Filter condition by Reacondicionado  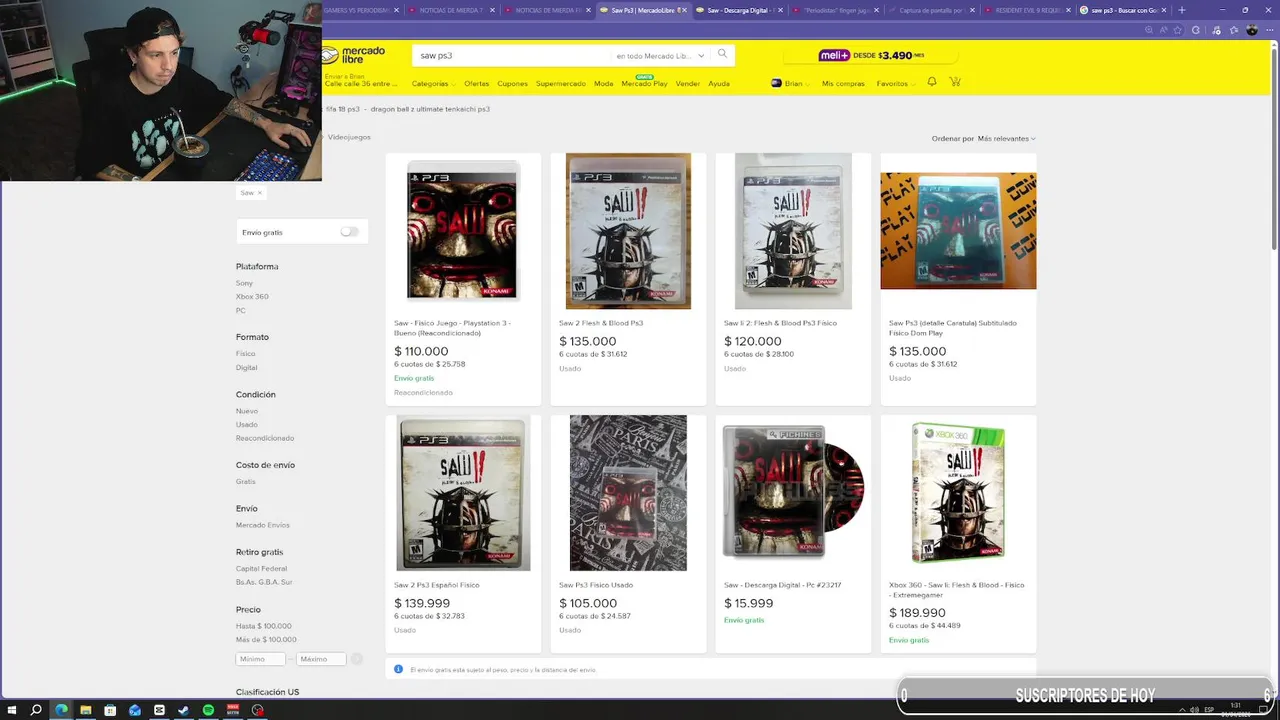tap(265, 438)
